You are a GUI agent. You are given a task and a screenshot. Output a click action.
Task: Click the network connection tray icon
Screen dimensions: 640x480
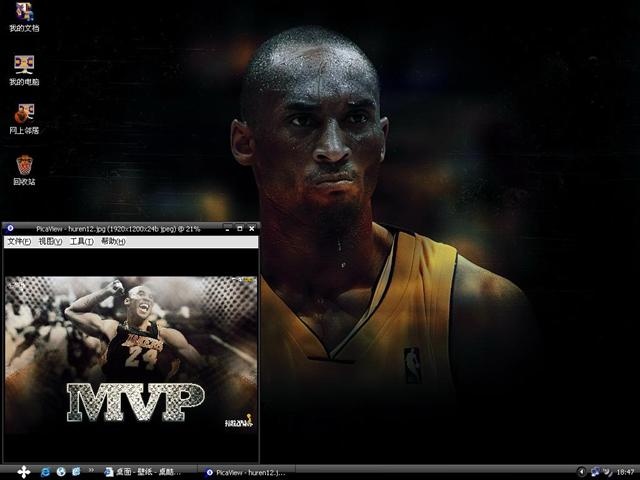click(x=595, y=472)
